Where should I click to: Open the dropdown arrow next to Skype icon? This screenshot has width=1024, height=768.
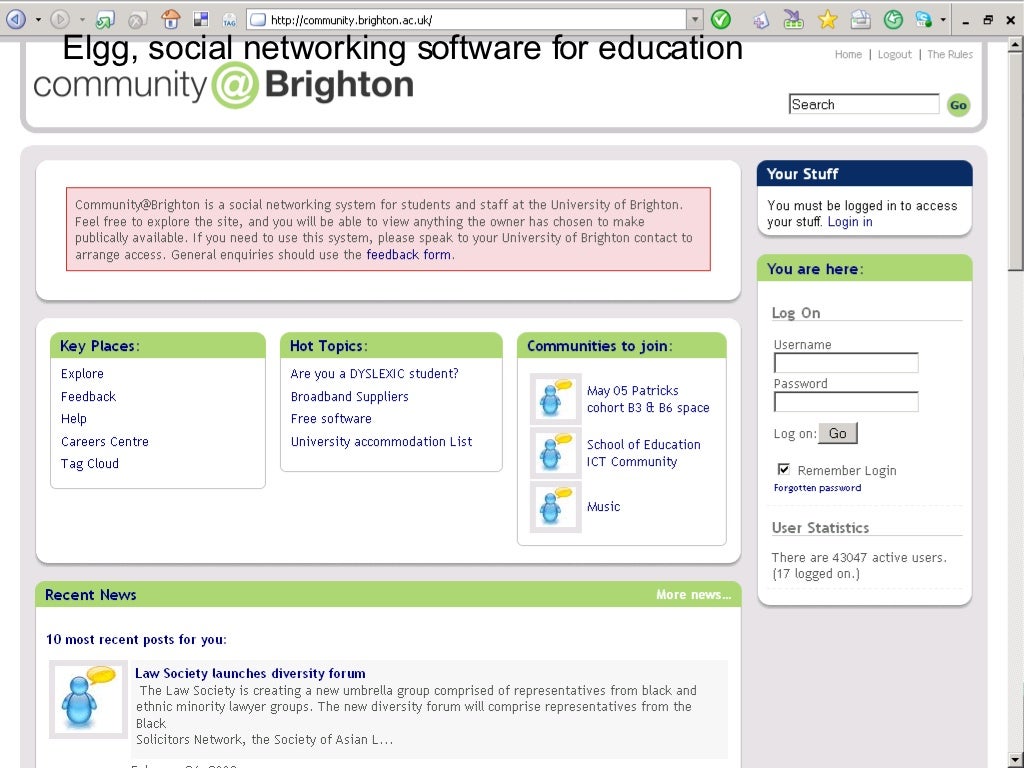pyautogui.click(x=943, y=20)
